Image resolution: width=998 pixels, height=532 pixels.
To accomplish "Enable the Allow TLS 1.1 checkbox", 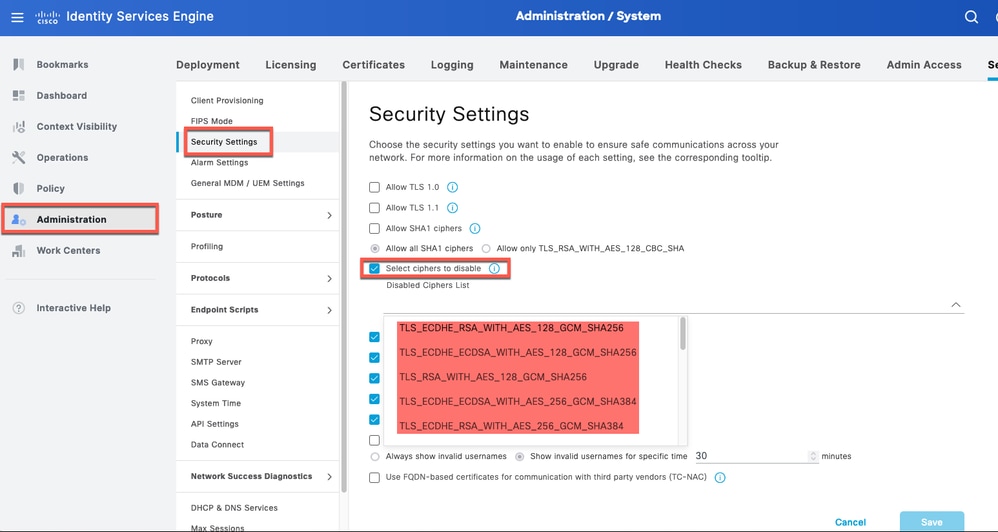I will [x=374, y=207].
